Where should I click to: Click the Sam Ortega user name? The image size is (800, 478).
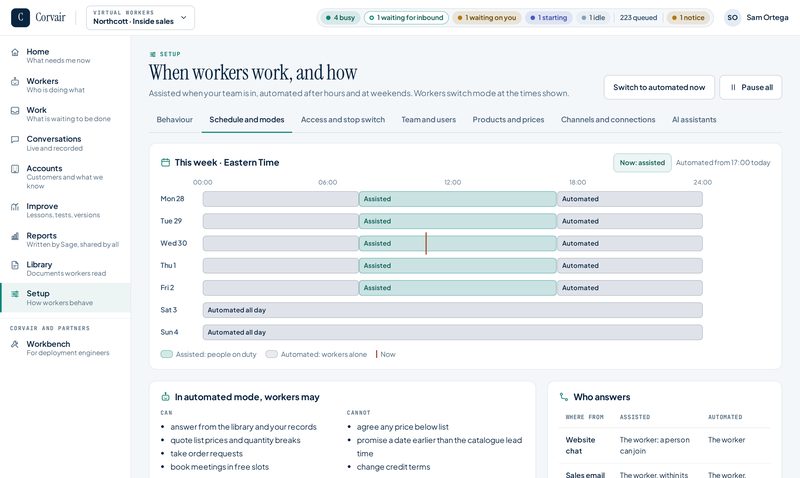click(x=767, y=17)
